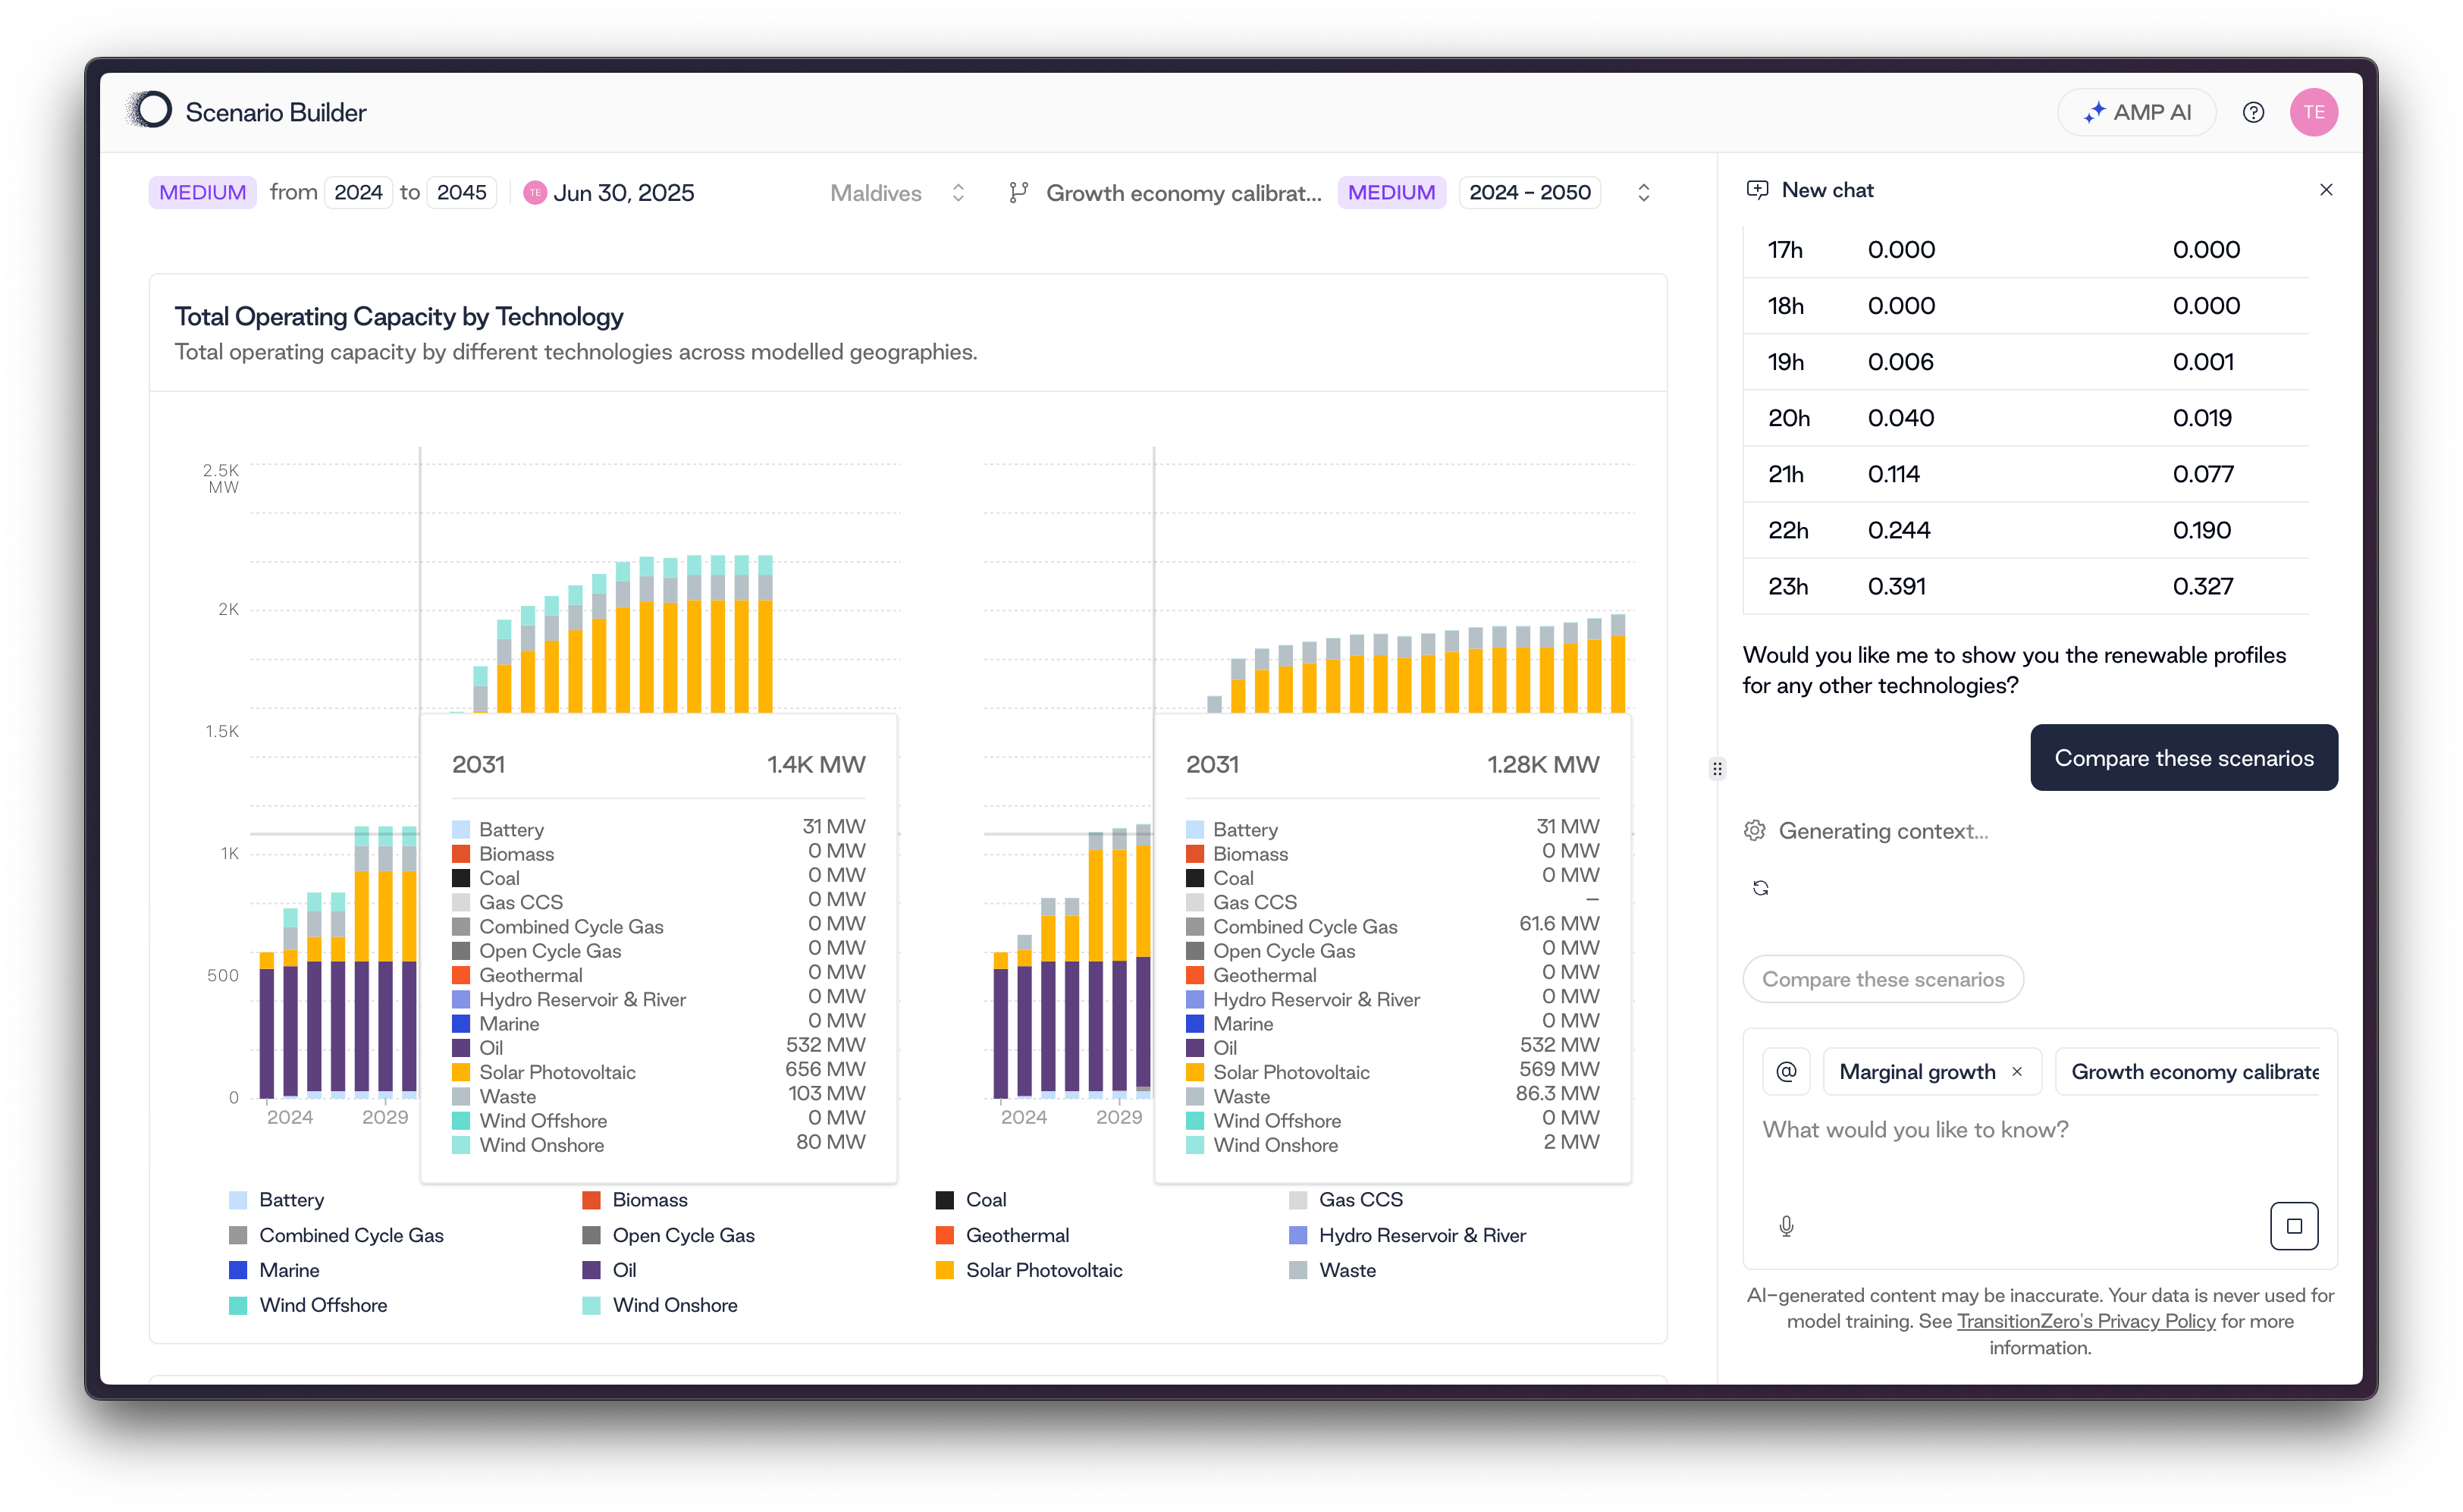
Task: Toggle Solar Photovoltaic legend series
Action: coord(1043,1270)
